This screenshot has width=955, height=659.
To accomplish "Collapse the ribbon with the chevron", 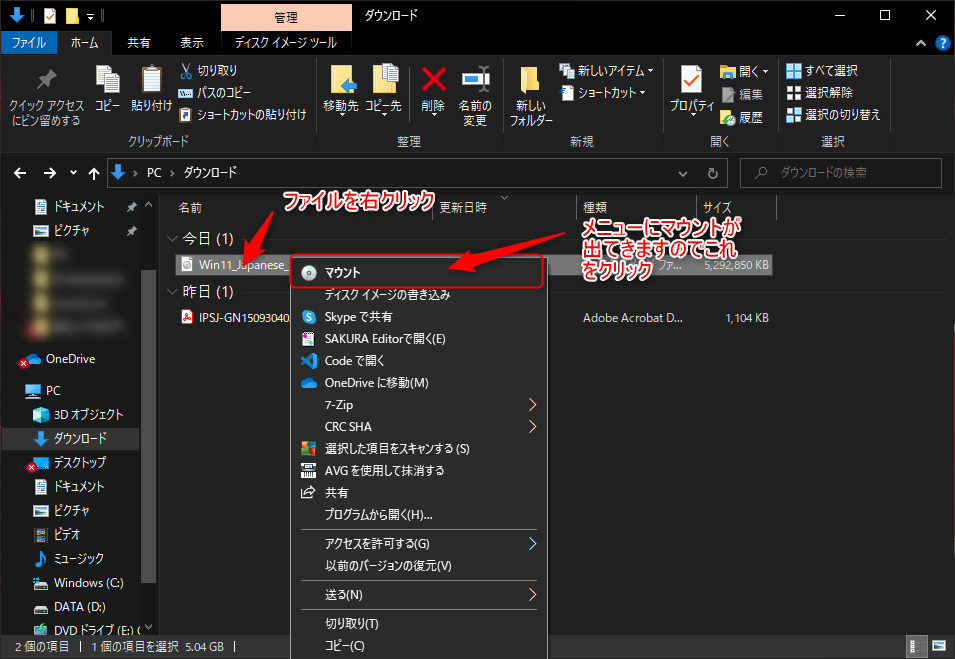I will (x=920, y=43).
